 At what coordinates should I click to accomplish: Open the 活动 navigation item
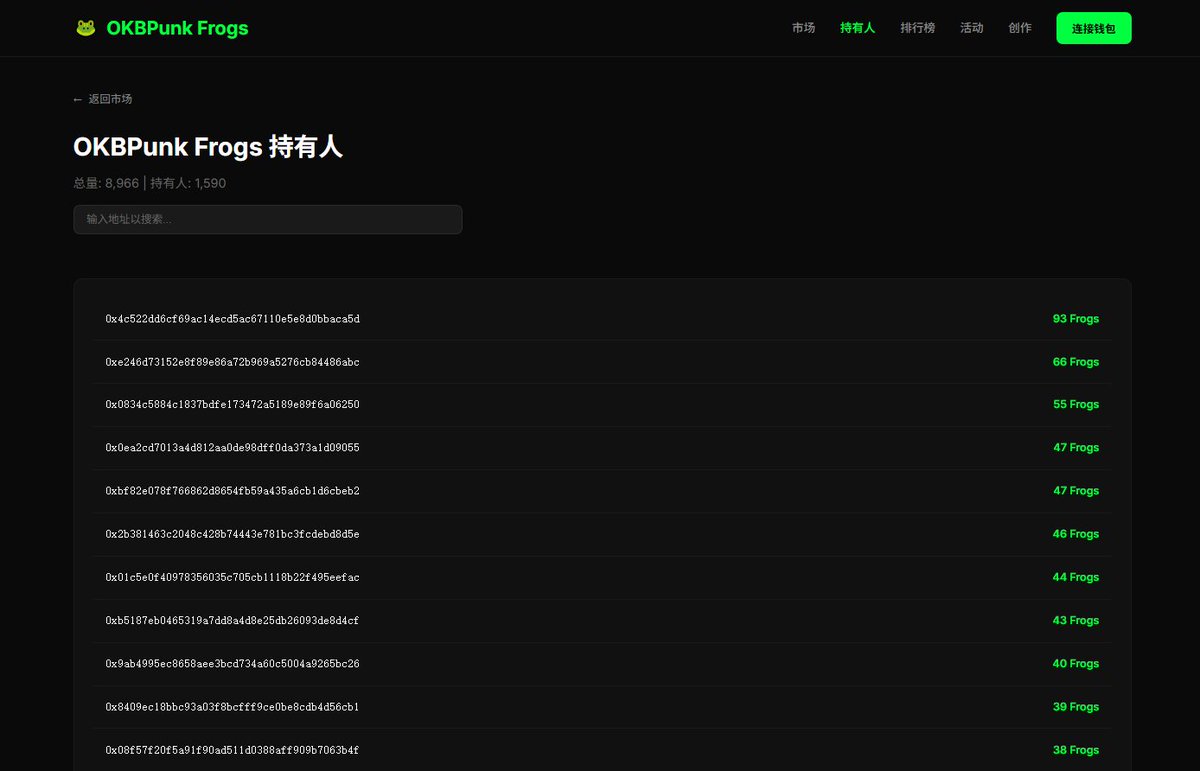(x=971, y=28)
